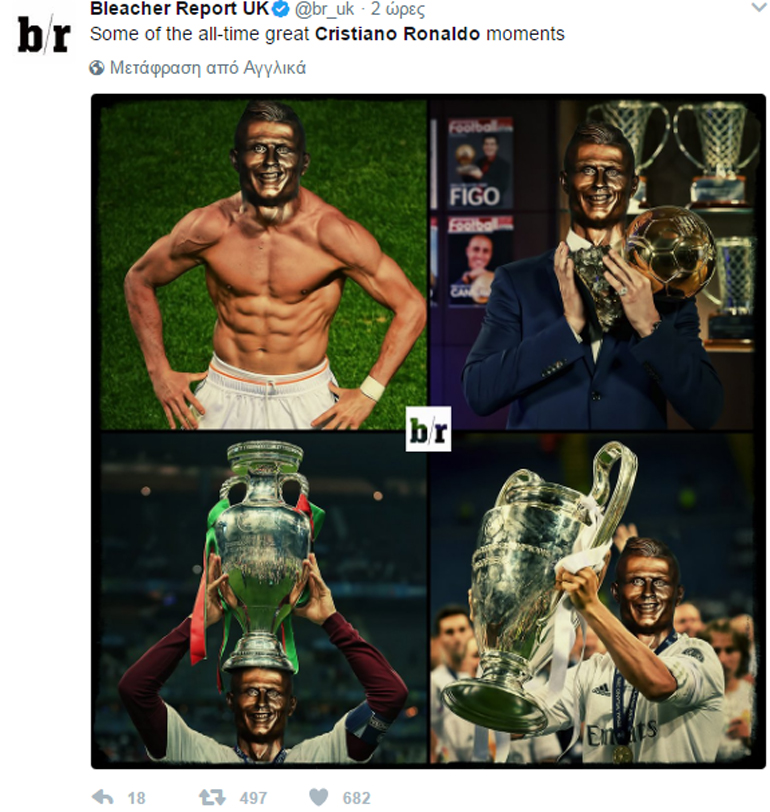Click the retweet icon
The height and width of the screenshot is (812, 770).
pos(212,797)
